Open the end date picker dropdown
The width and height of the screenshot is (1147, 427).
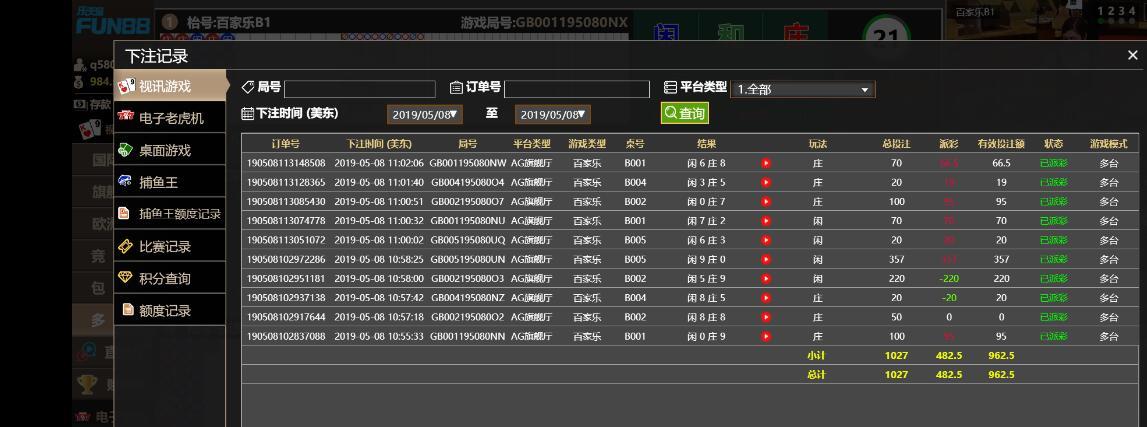coord(553,115)
